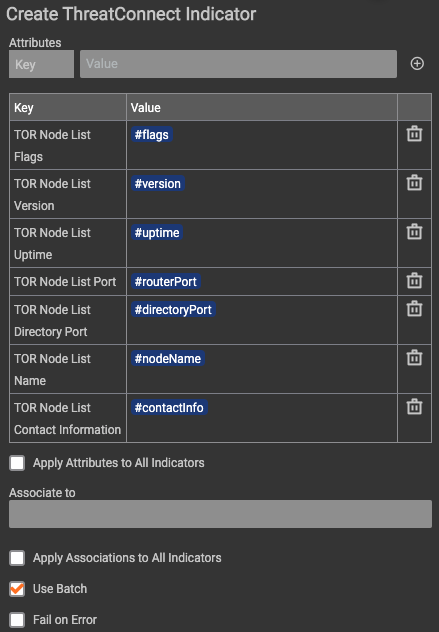The image size is (439, 632).
Task: Enable Apply Attributes to All Indicators
Action: pyautogui.click(x=17, y=463)
